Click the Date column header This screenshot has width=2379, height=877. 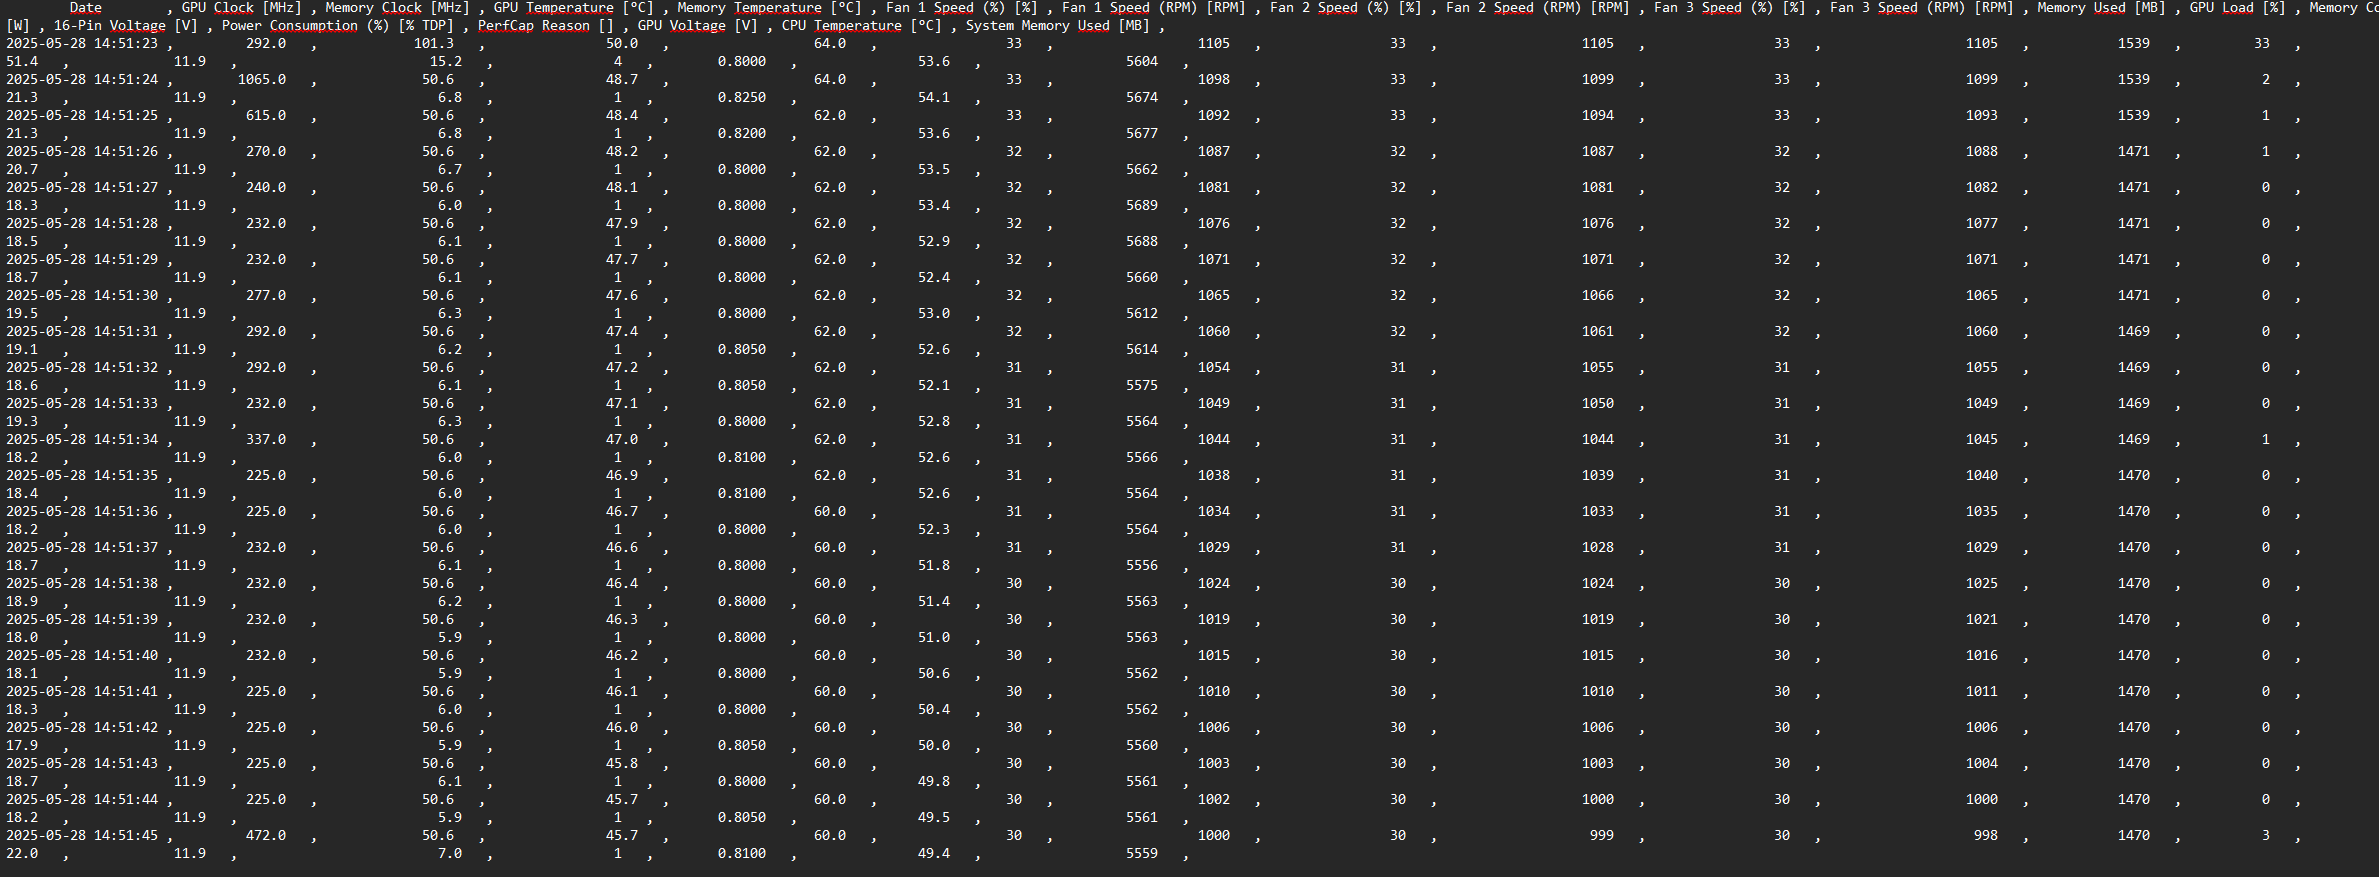tap(85, 8)
